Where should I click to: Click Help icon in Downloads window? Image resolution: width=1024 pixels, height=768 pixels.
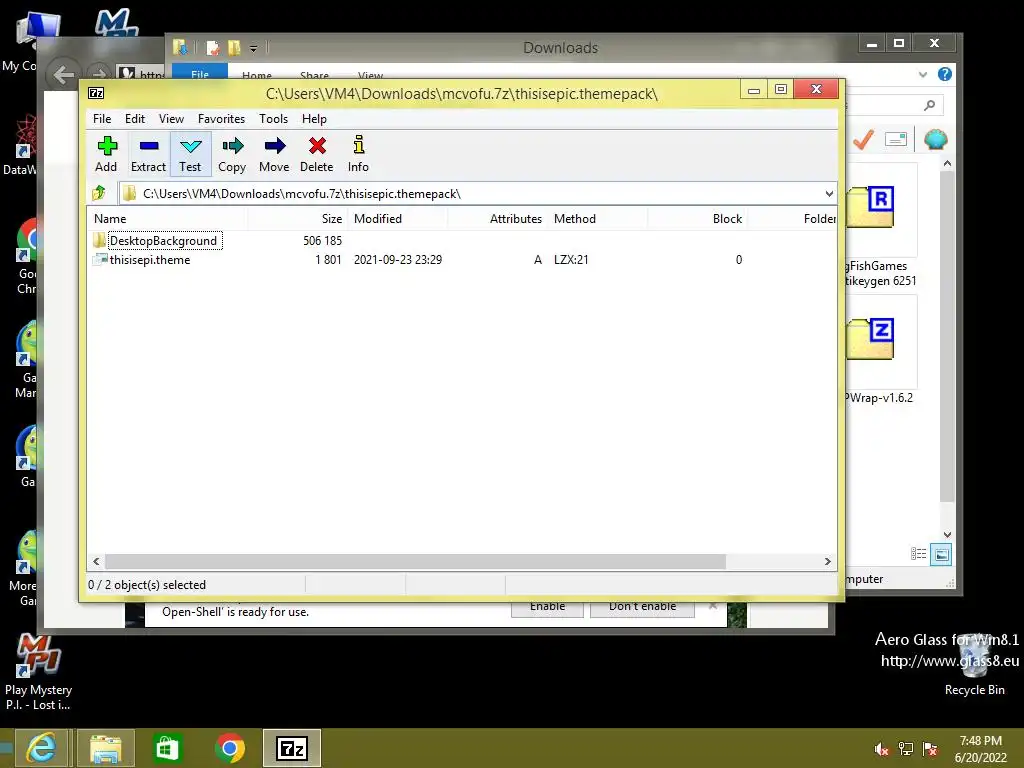click(945, 74)
